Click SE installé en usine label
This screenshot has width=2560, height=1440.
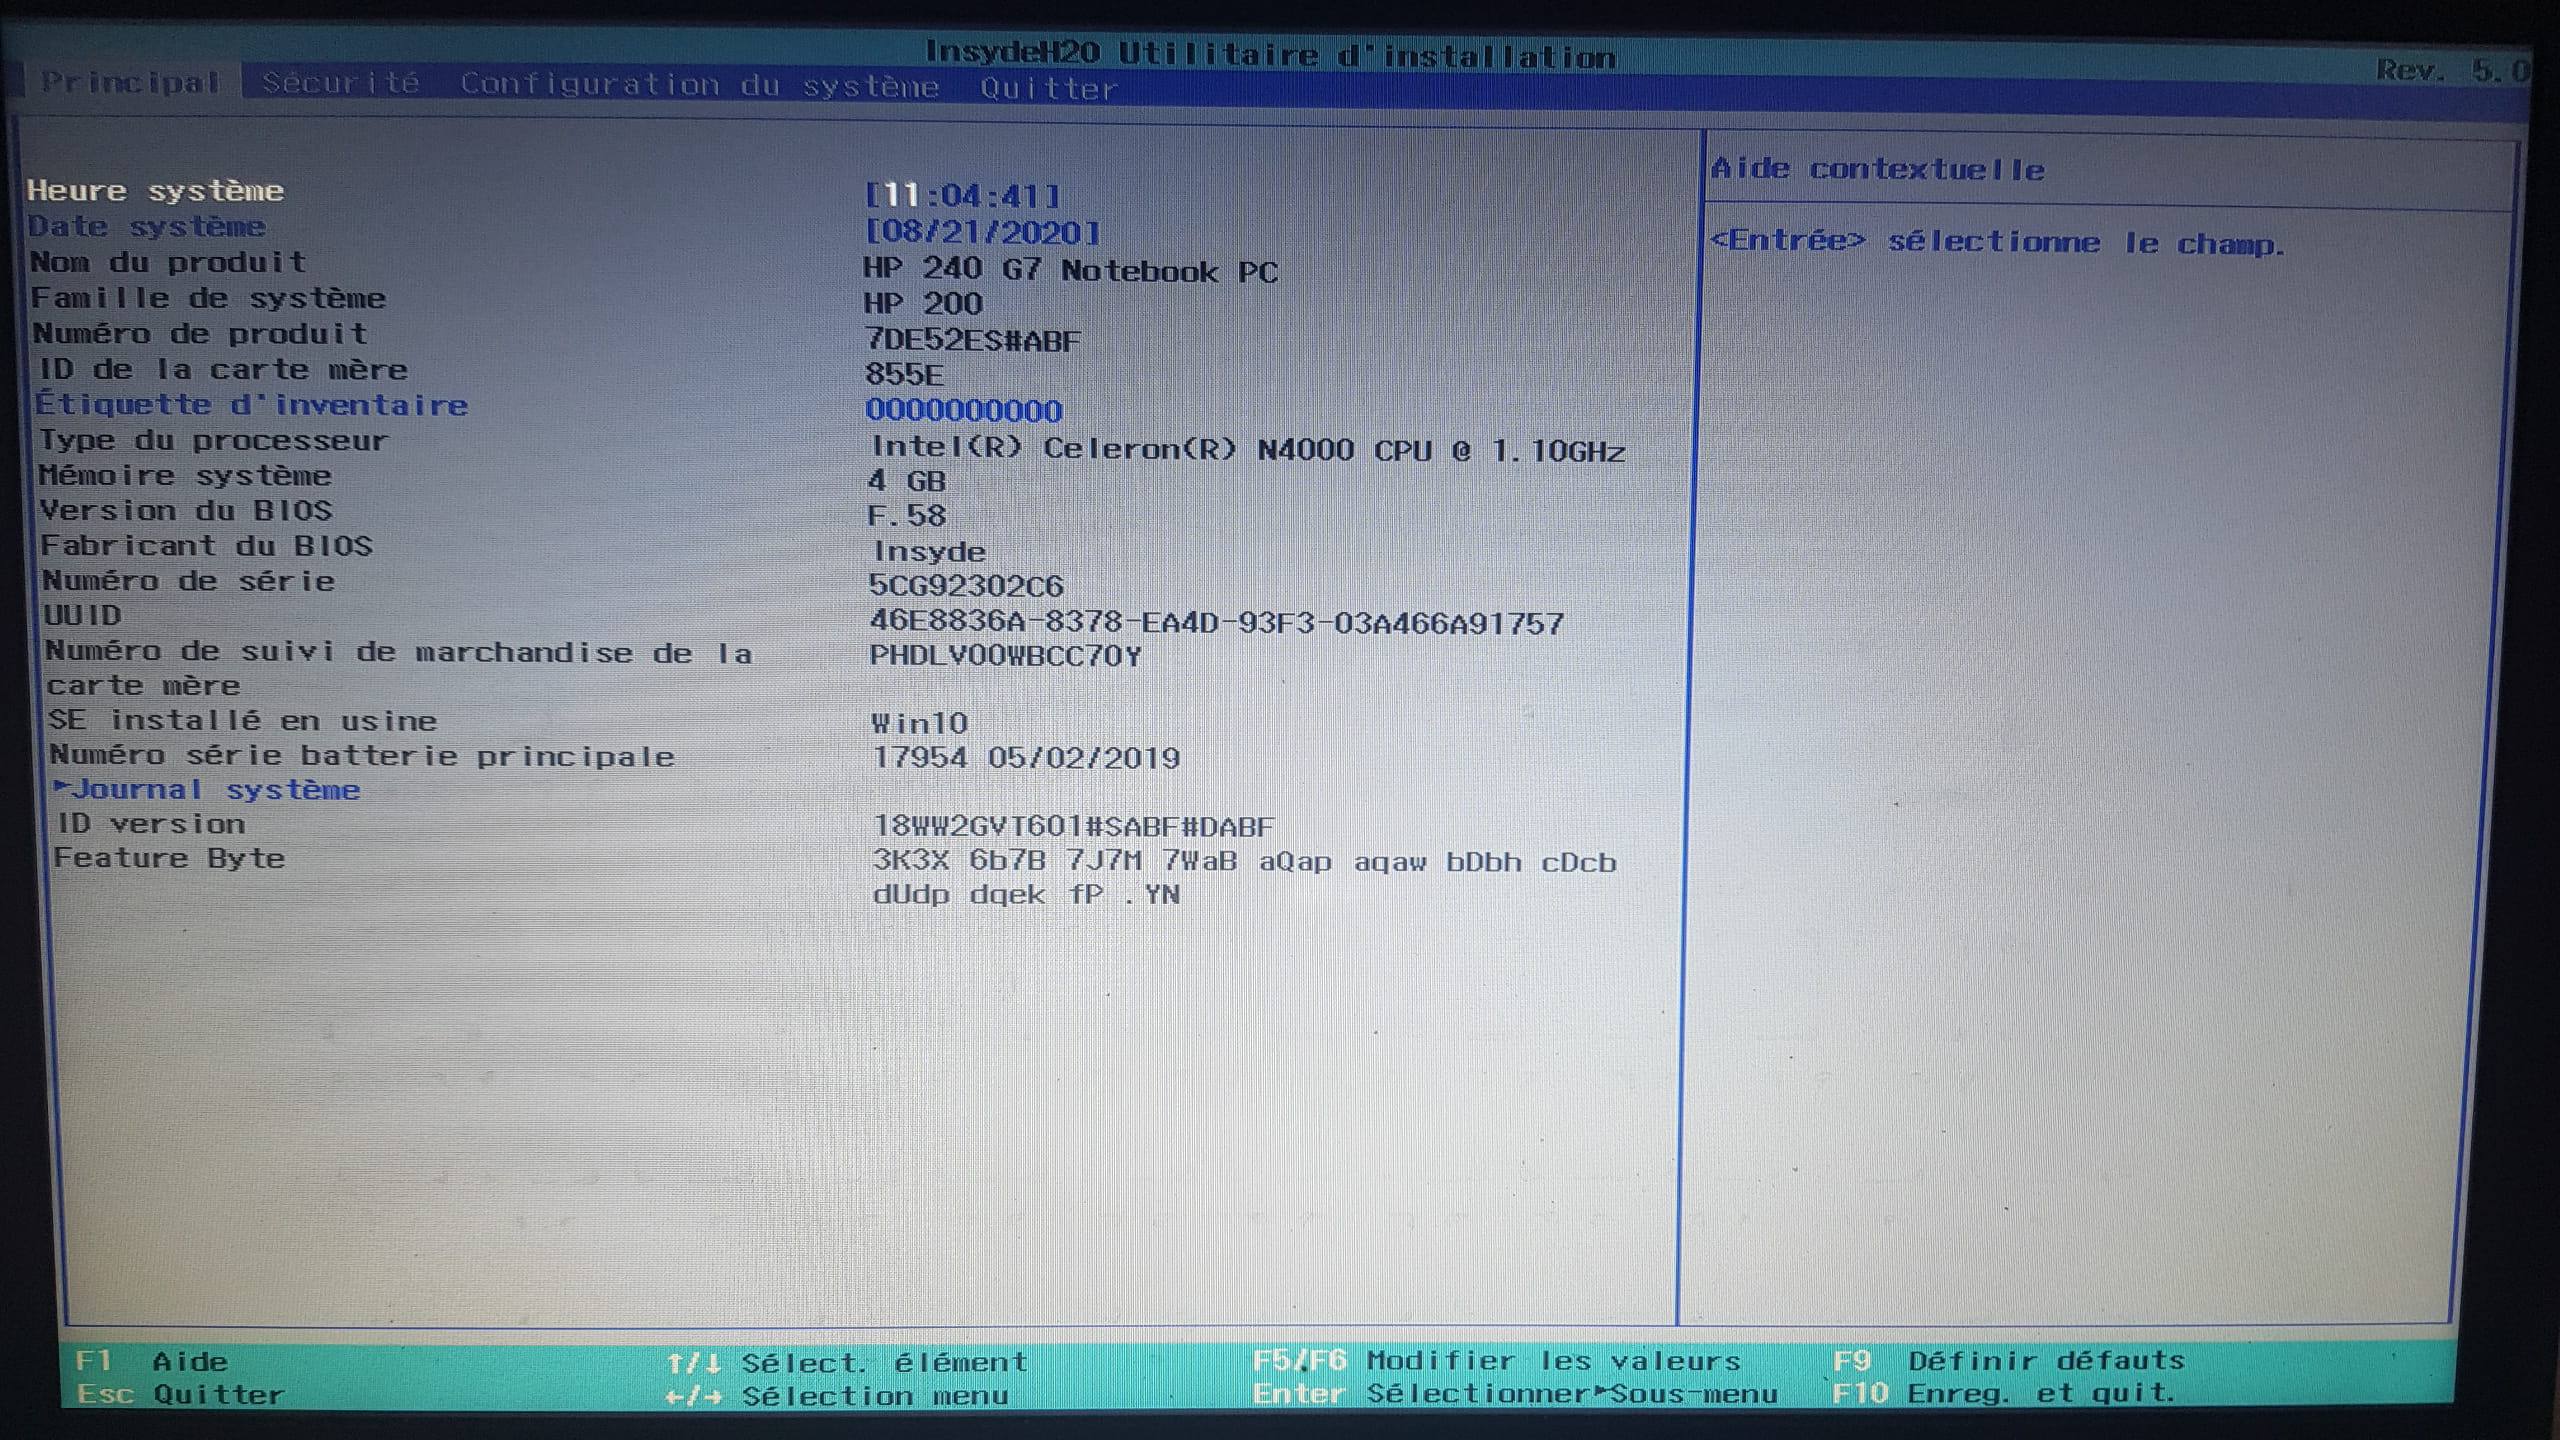click(x=243, y=720)
